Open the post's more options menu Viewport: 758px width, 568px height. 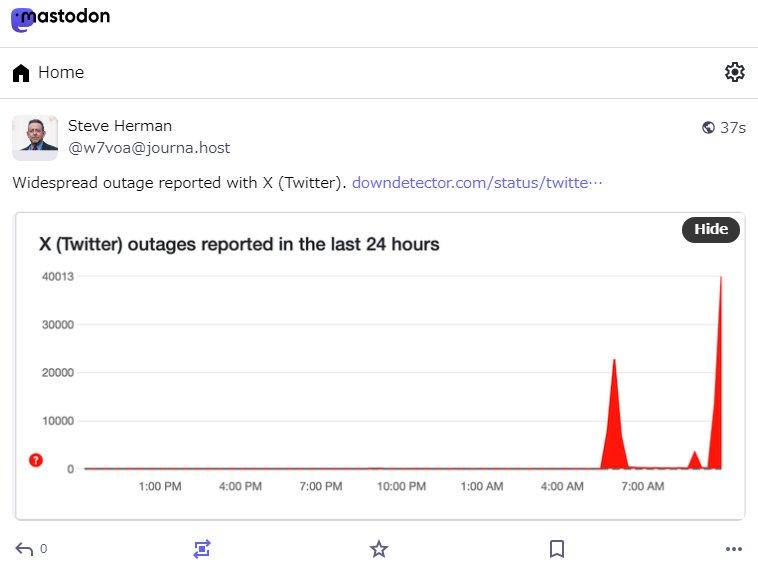(x=733, y=548)
